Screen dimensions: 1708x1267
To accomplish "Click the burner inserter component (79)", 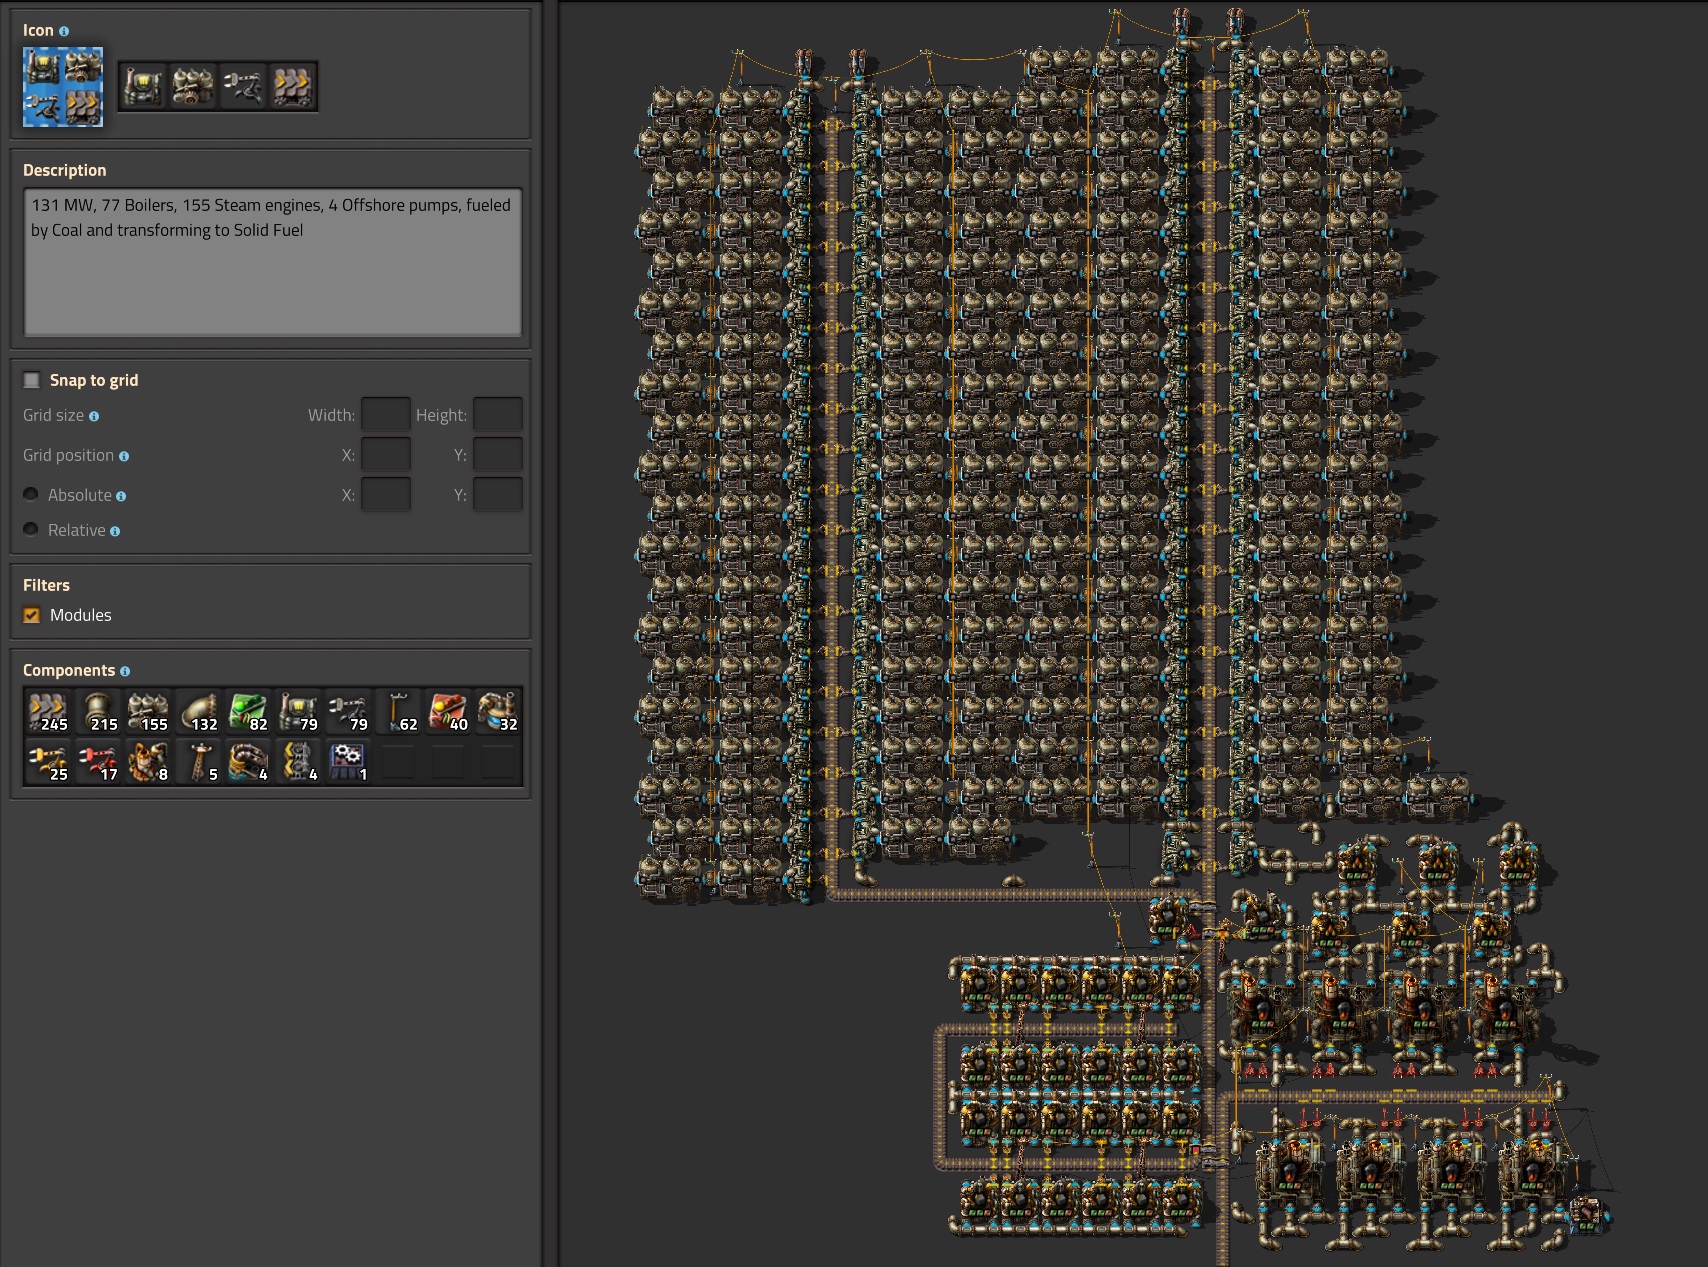I will pyautogui.click(x=348, y=711).
